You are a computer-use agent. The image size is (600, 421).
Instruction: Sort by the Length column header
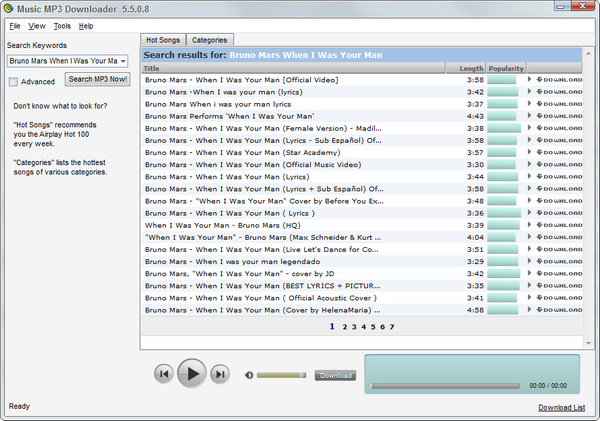[x=466, y=68]
